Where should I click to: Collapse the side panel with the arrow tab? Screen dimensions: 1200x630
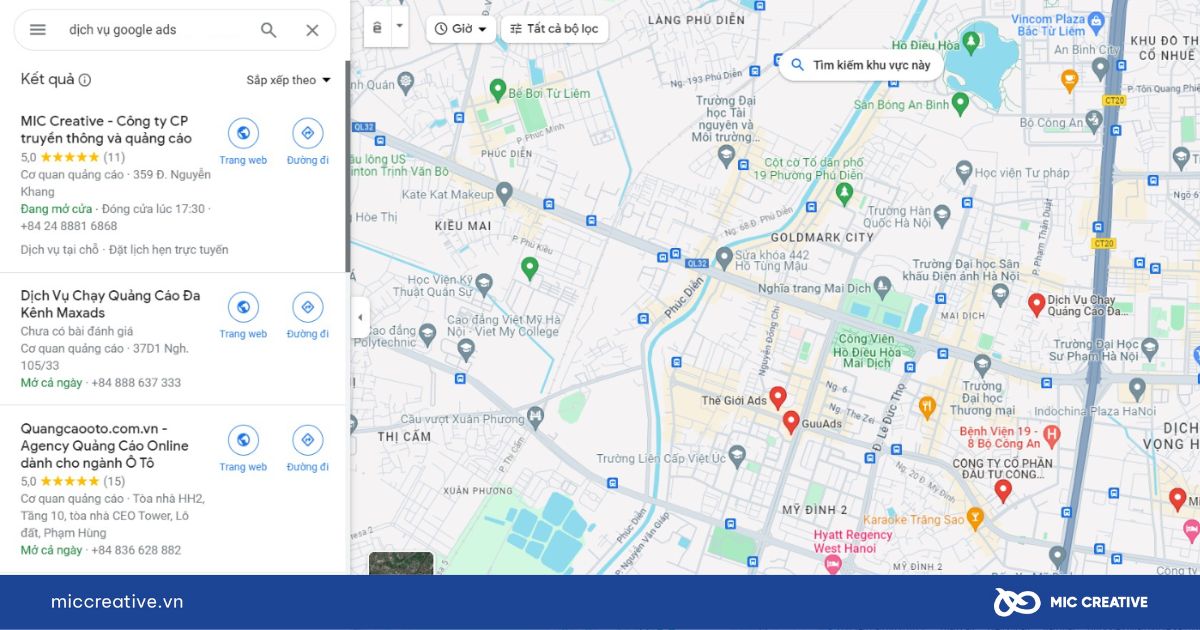pos(360,318)
